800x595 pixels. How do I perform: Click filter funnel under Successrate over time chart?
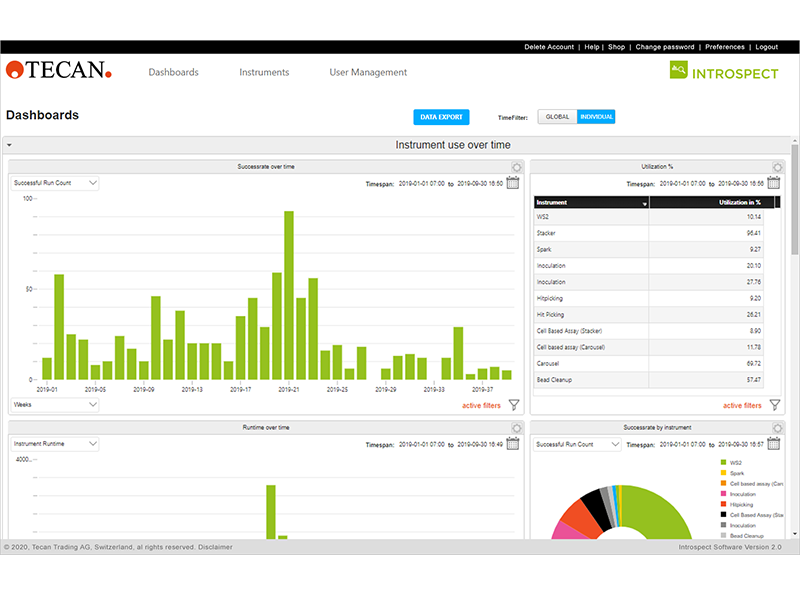(514, 405)
